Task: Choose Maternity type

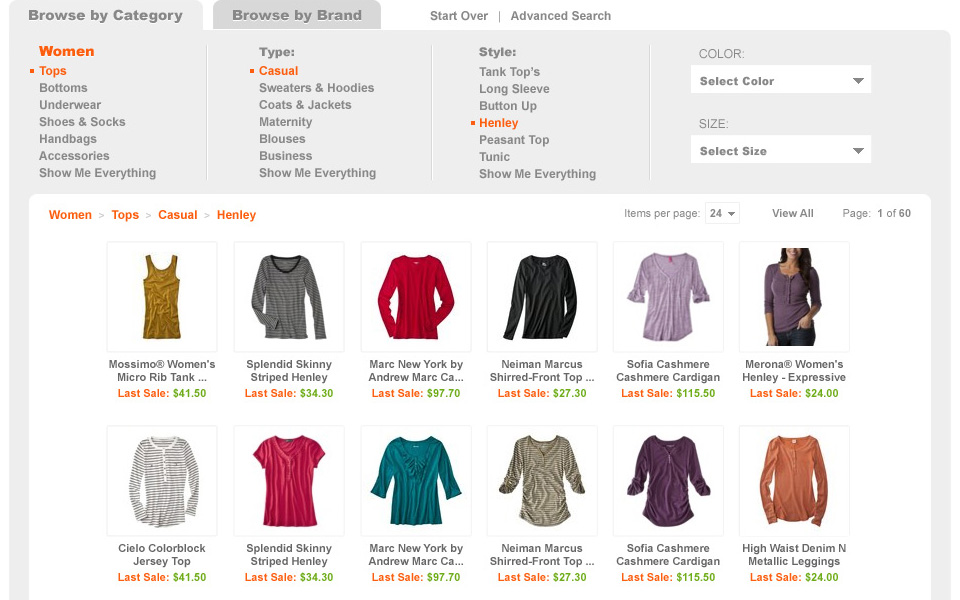Action: point(285,122)
